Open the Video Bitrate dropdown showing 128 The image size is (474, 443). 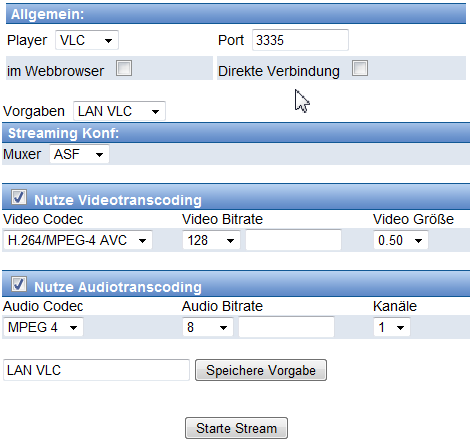(211, 240)
